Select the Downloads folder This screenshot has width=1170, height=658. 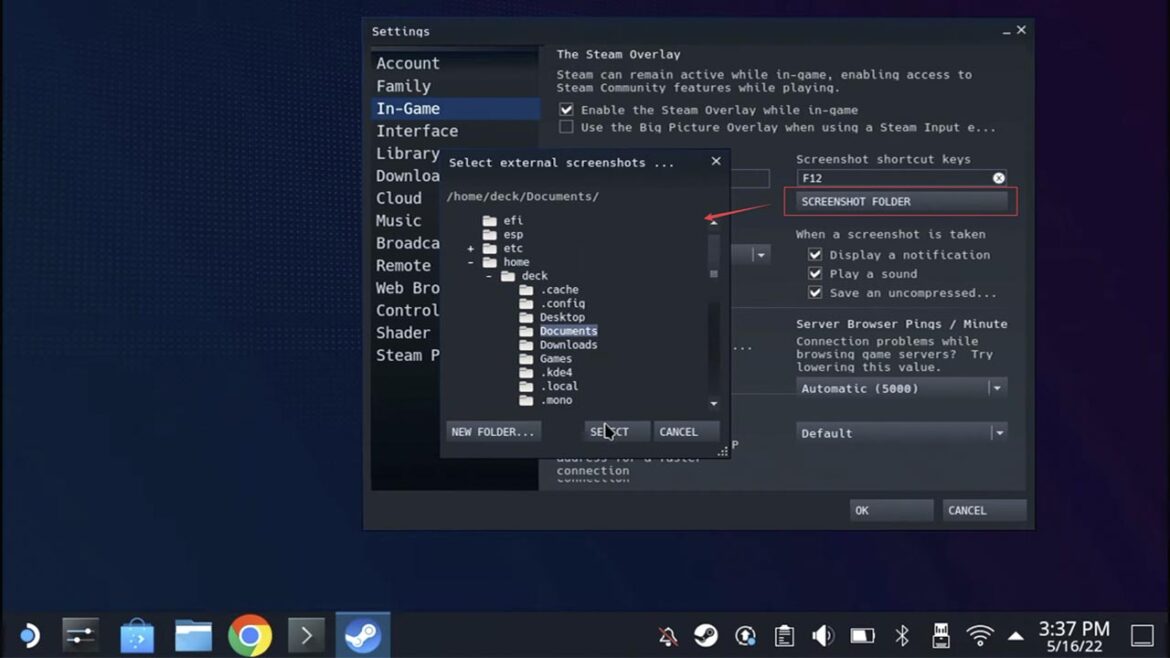(x=568, y=345)
